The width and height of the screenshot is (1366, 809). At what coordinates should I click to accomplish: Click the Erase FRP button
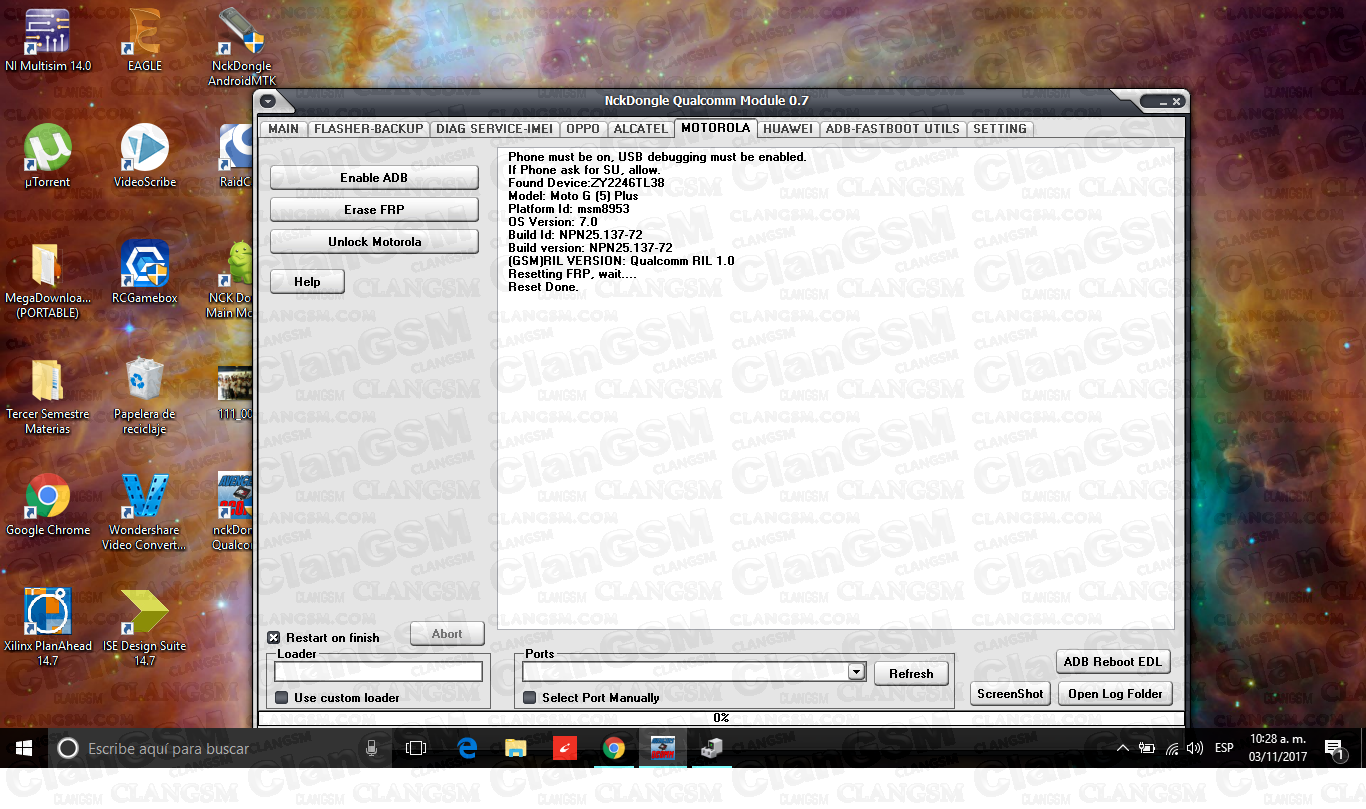pos(374,210)
